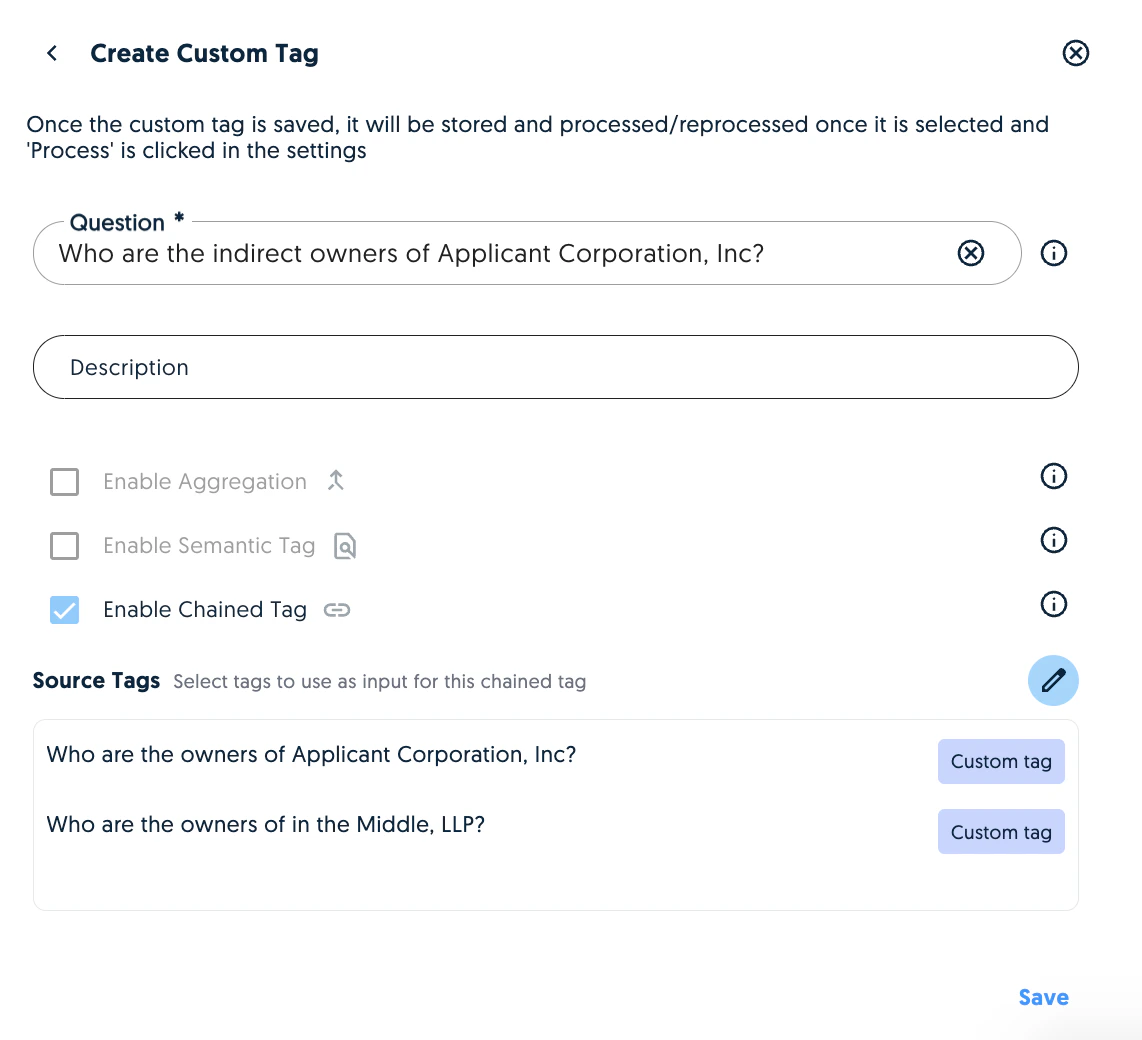
Task: Check the Enable Aggregation checkbox
Action: click(64, 481)
